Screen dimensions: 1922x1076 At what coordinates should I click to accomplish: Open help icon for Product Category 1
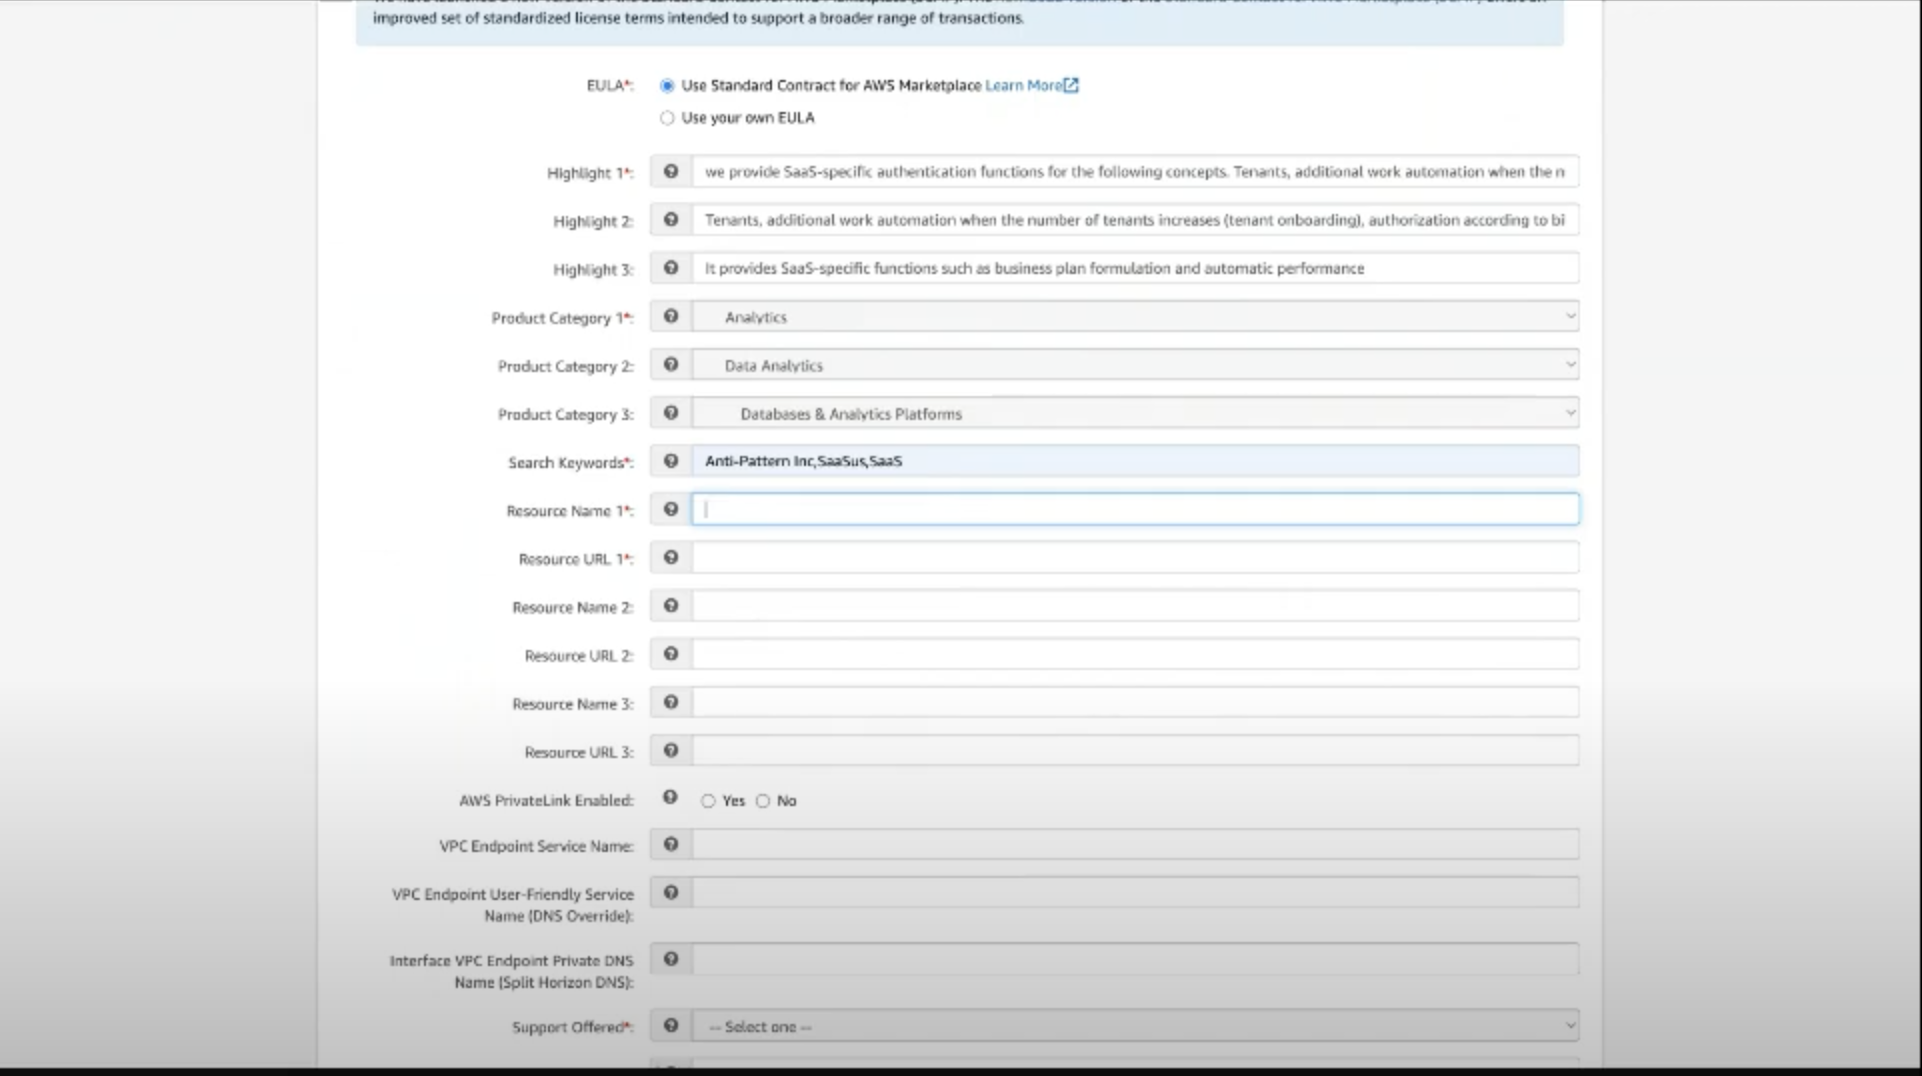point(671,316)
